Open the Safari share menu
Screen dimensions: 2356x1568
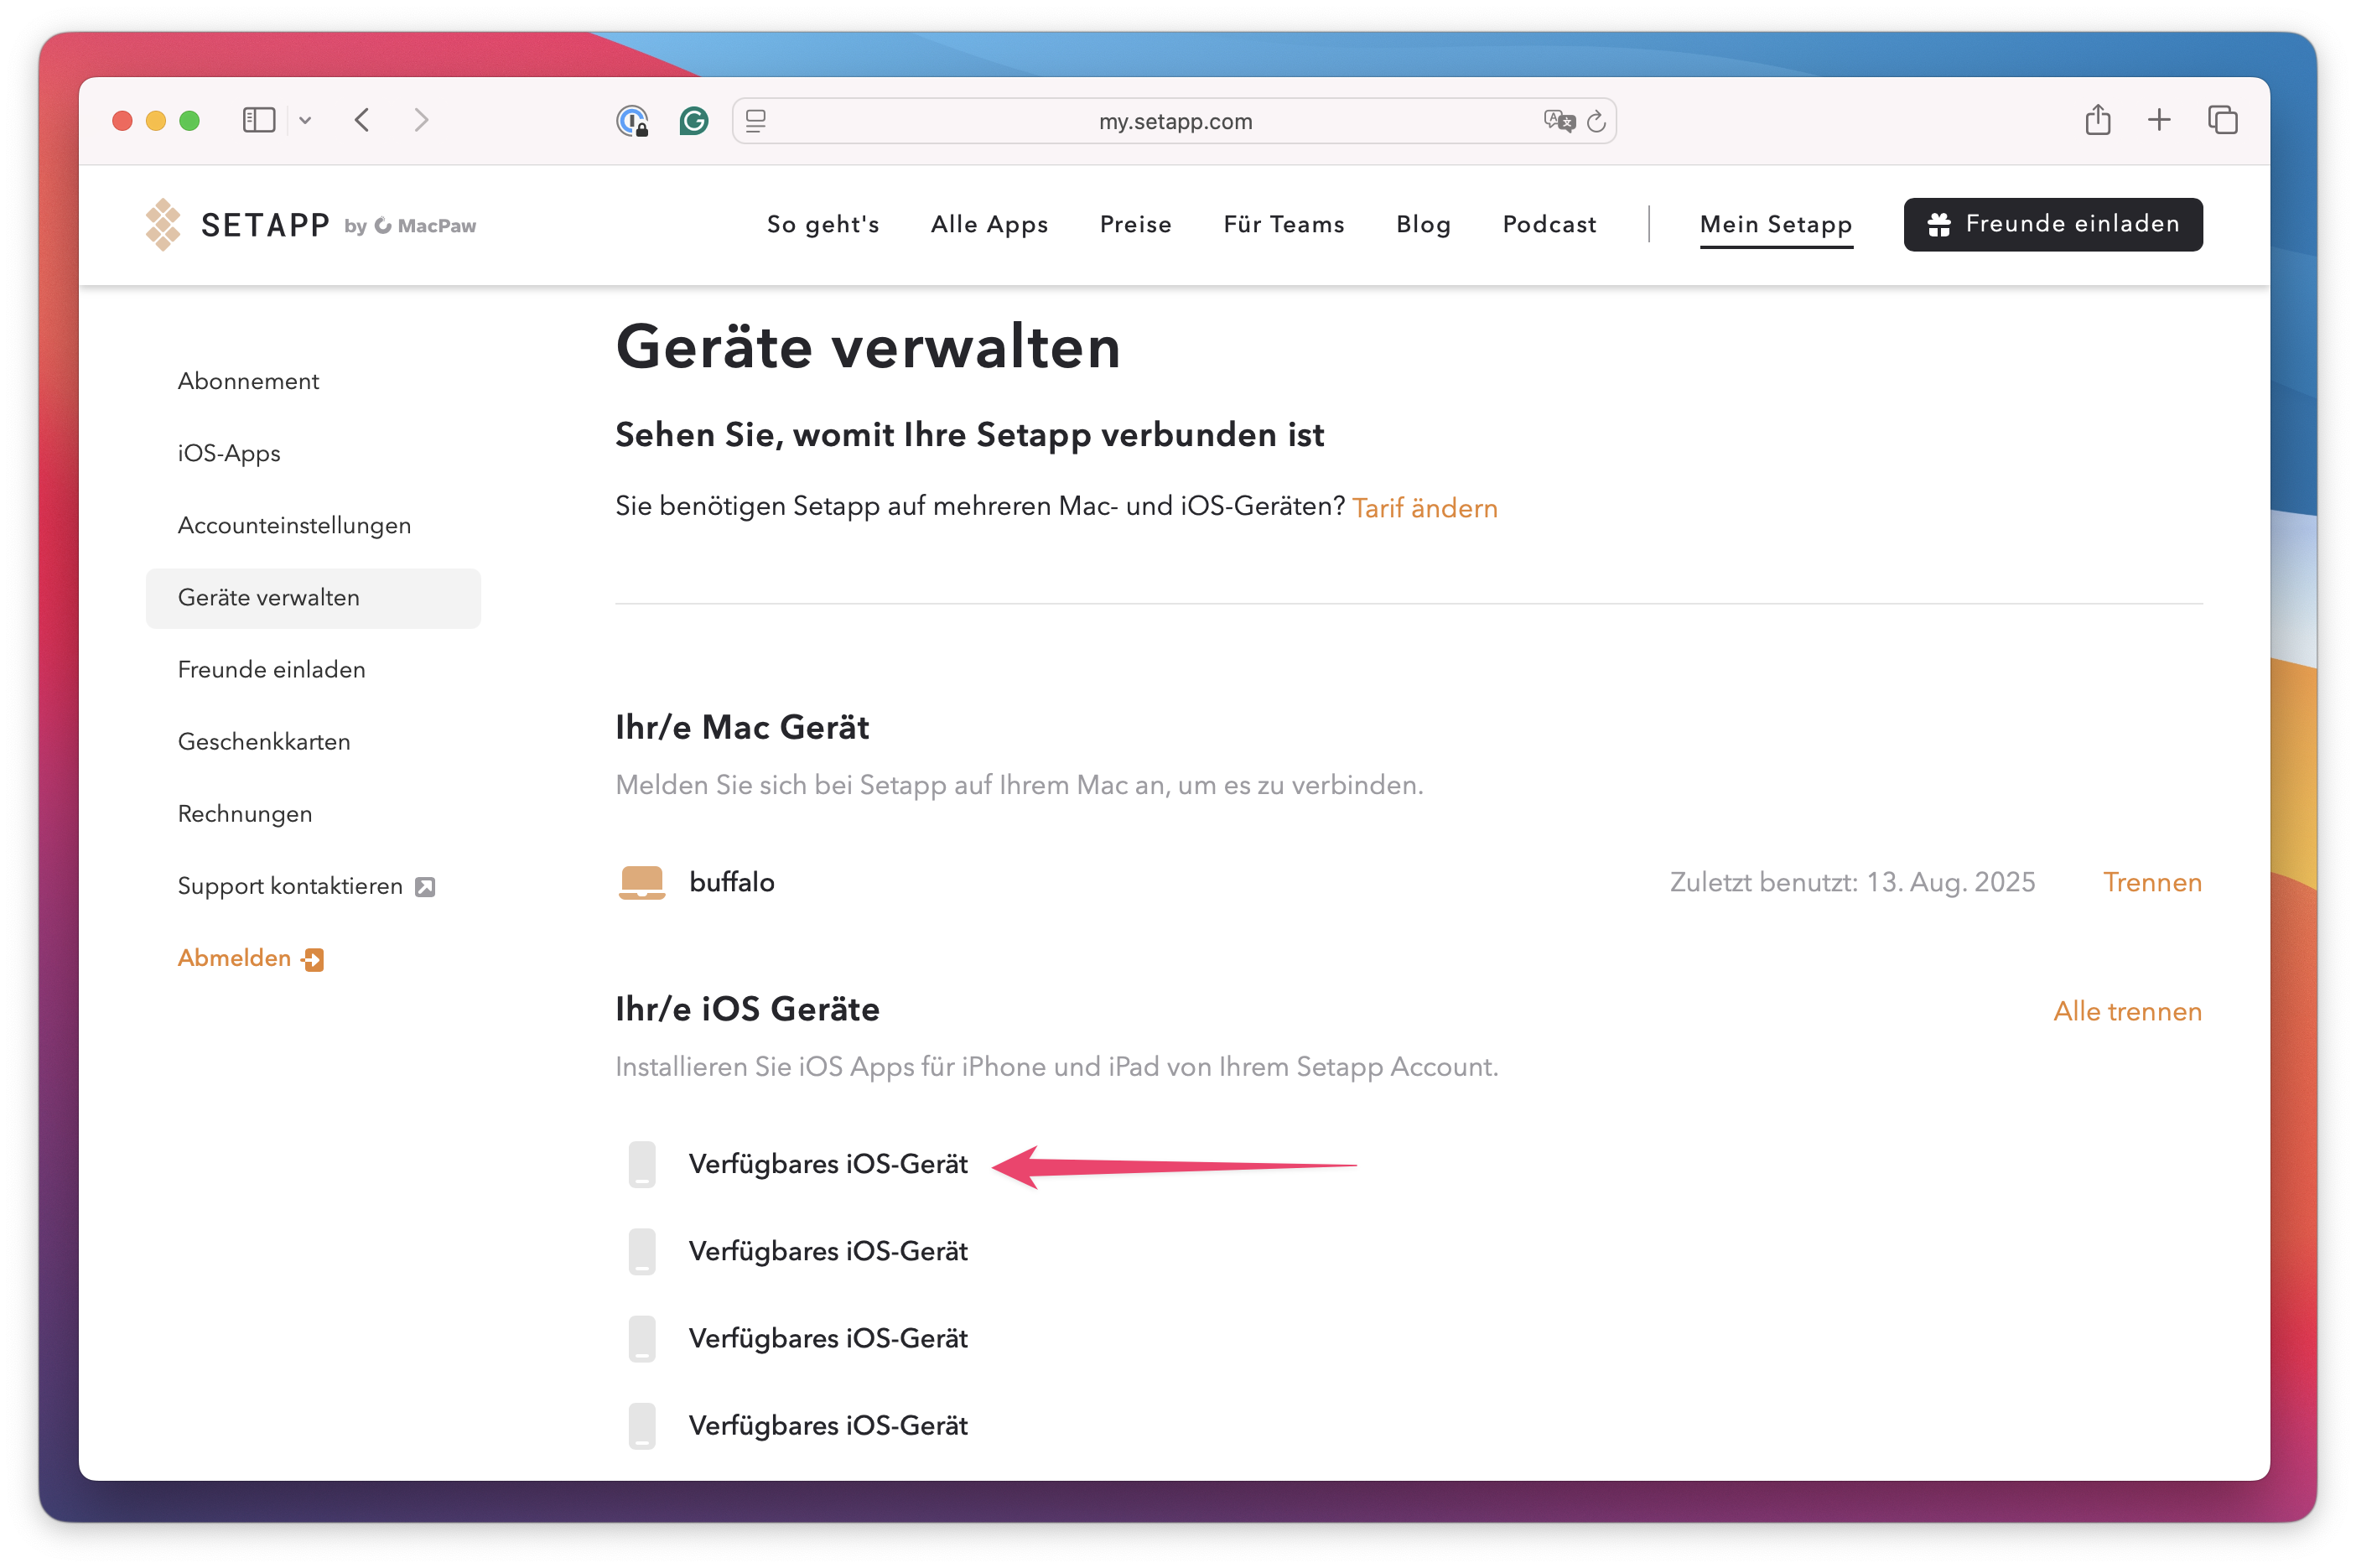[2098, 120]
